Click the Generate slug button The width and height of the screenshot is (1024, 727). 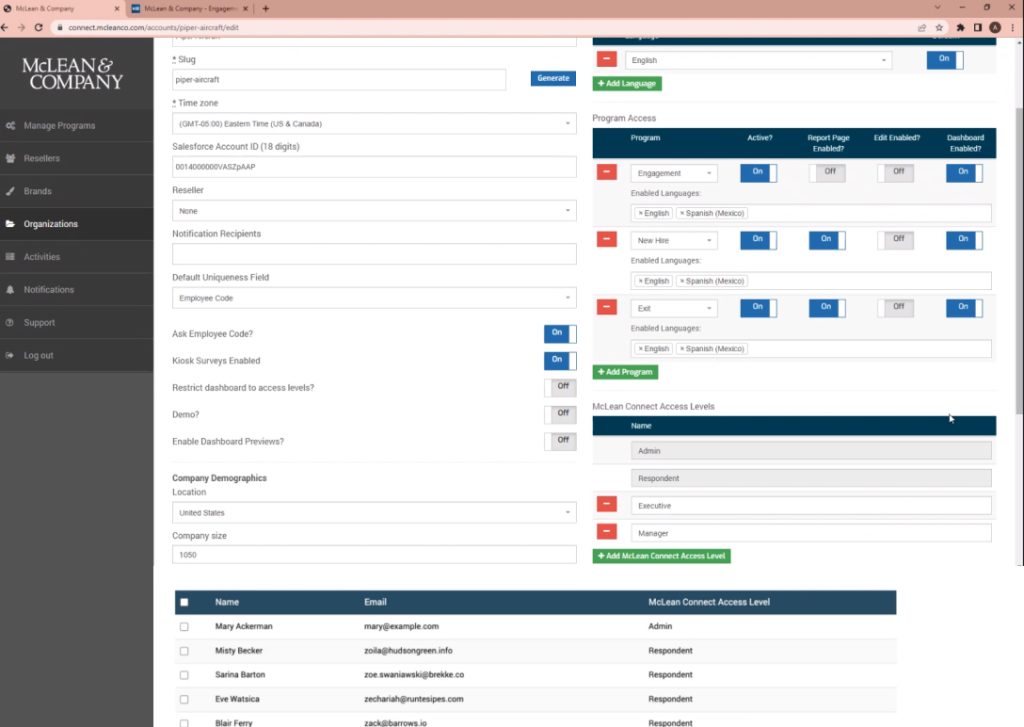(553, 78)
